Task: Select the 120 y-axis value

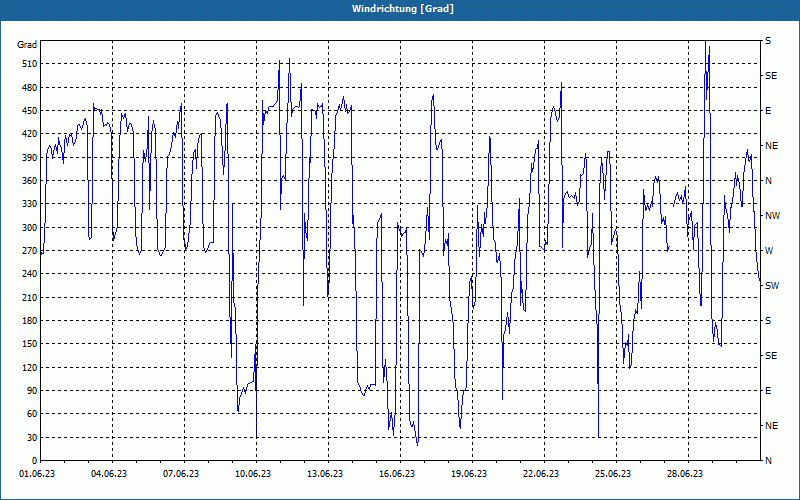Action: pyautogui.click(x=29, y=367)
